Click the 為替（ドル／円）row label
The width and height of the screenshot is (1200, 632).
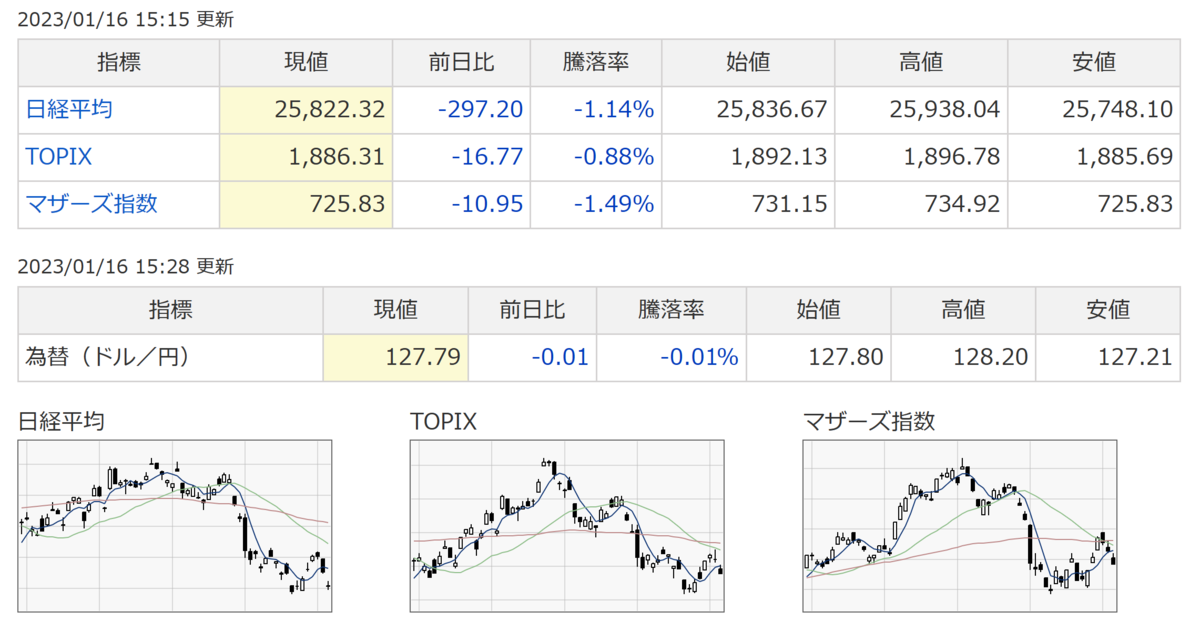(107, 357)
